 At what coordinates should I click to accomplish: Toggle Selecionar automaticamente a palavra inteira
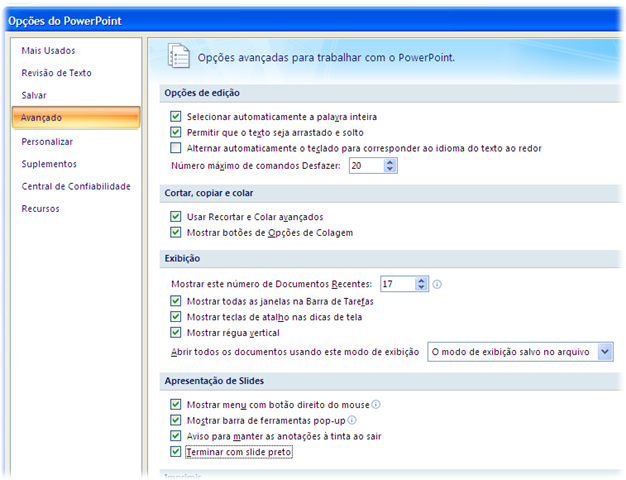click(x=176, y=117)
